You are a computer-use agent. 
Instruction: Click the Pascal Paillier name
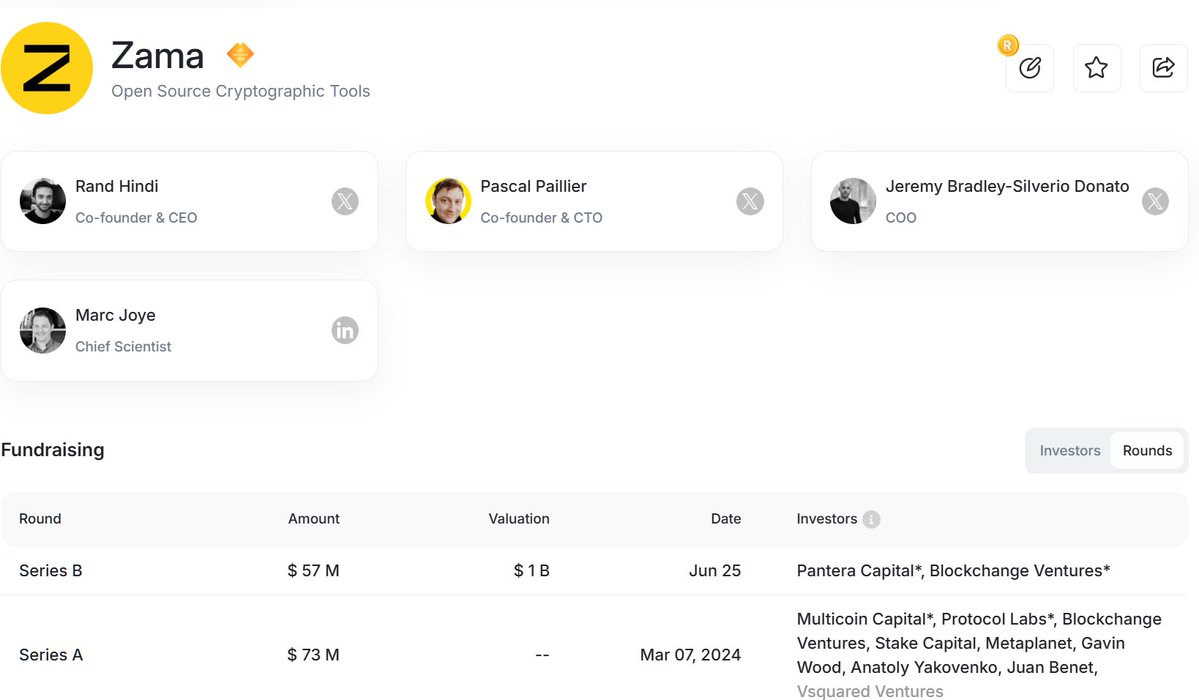pos(534,187)
